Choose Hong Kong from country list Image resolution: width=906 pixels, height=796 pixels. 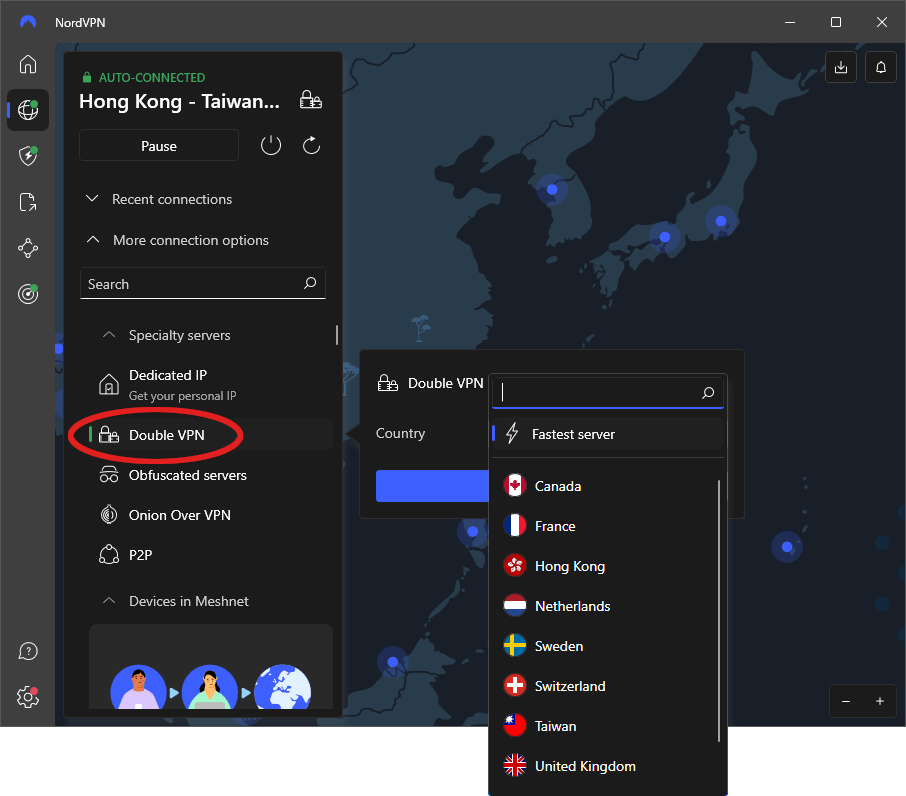(x=605, y=566)
